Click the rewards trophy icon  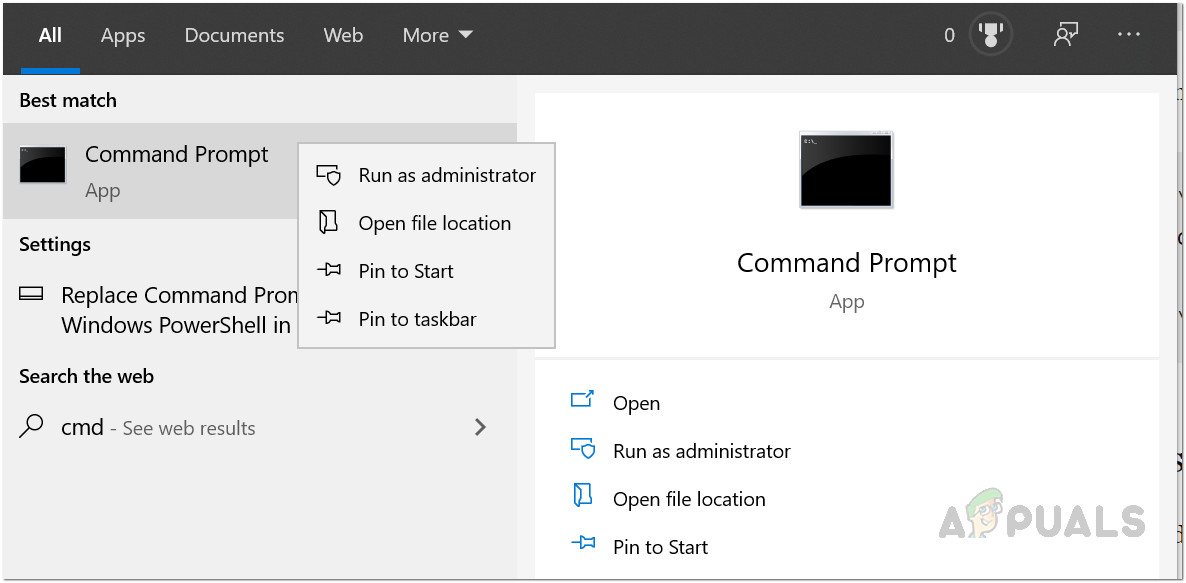[991, 36]
